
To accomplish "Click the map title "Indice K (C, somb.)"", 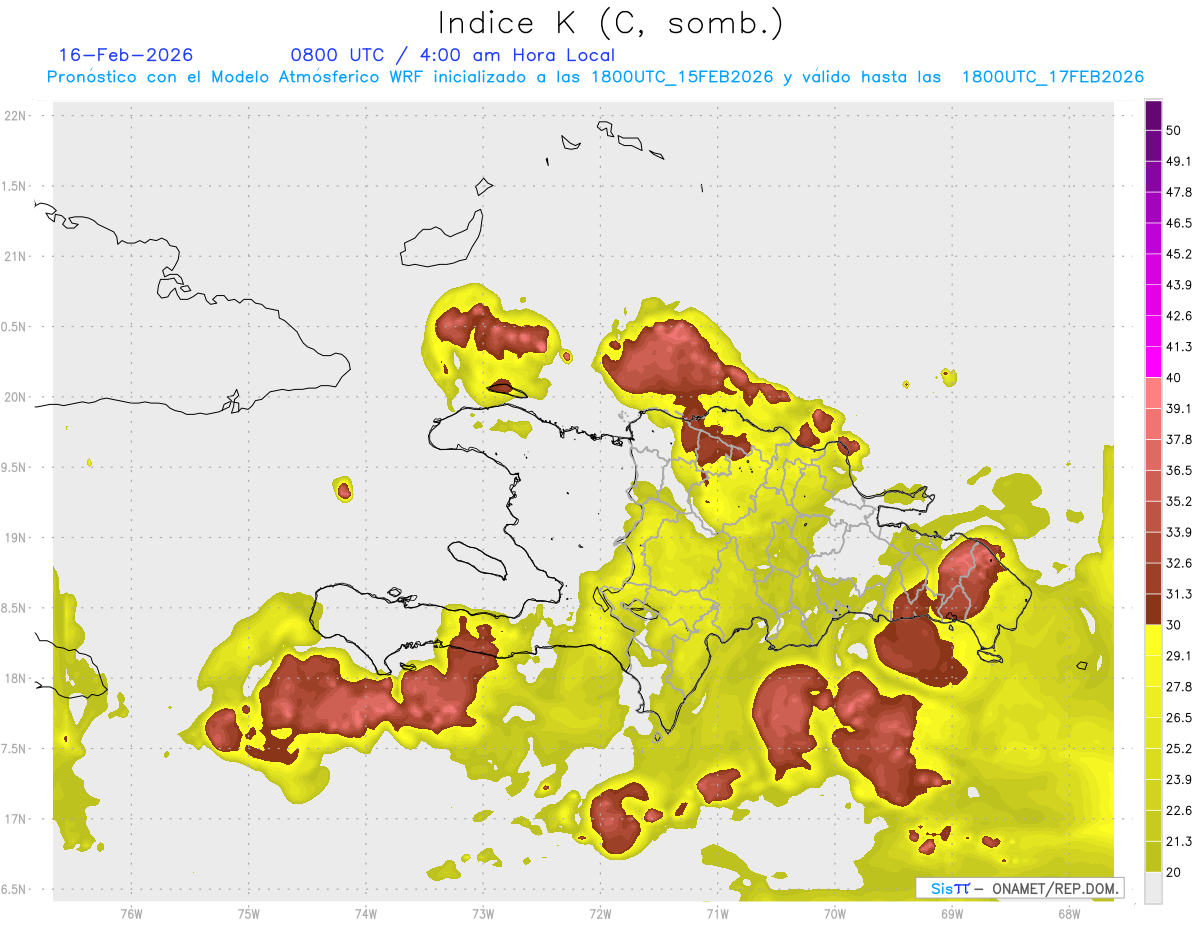I will tap(610, 23).
